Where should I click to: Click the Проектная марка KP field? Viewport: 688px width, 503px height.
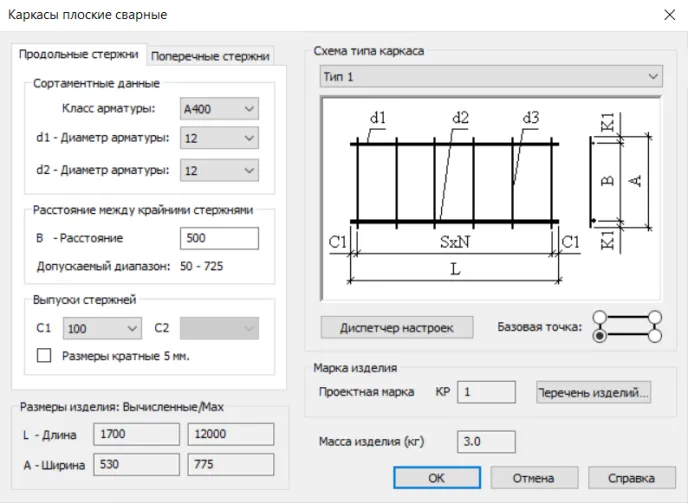486,392
